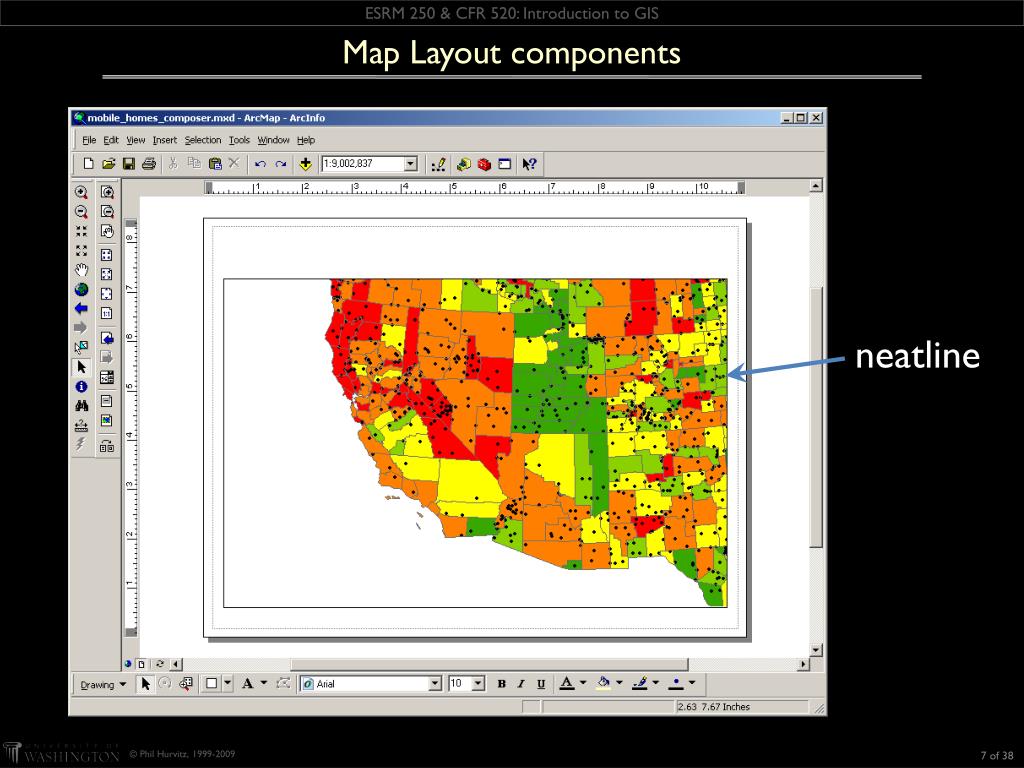Click inside the 1:9,002,837 scale field
The image size is (1024, 768).
tap(362, 163)
